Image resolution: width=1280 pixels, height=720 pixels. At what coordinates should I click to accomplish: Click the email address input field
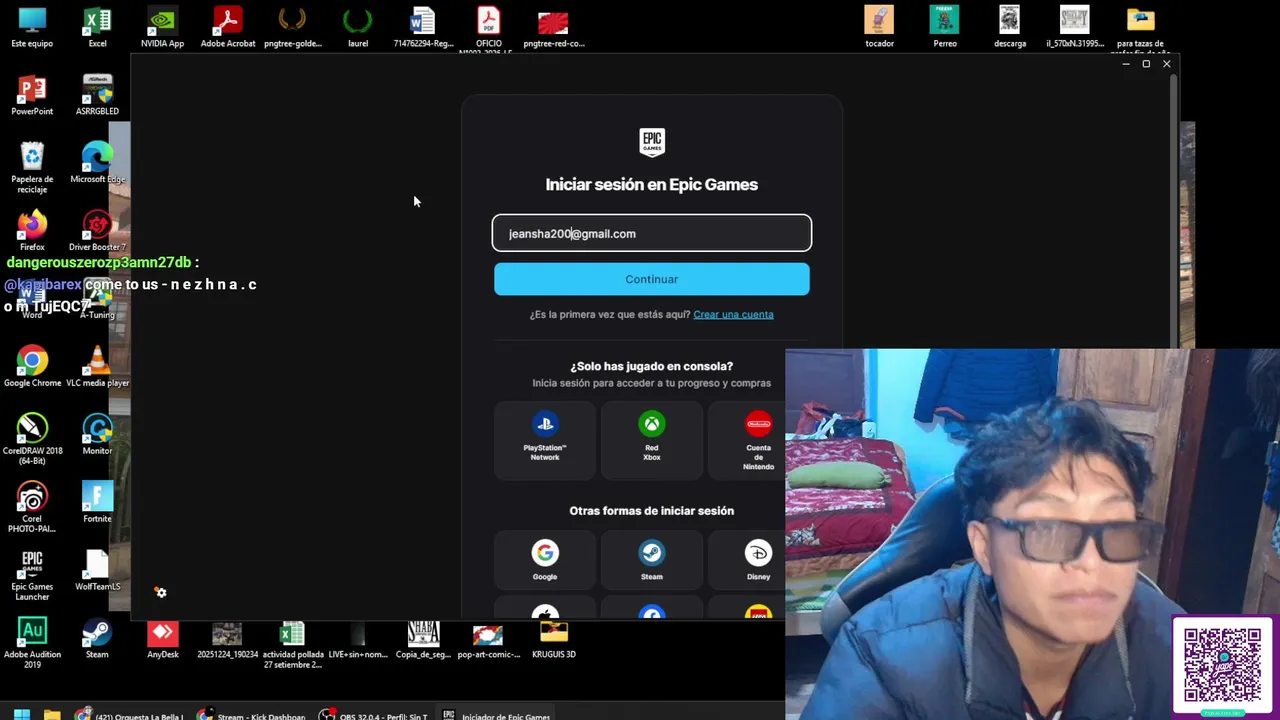tap(651, 233)
